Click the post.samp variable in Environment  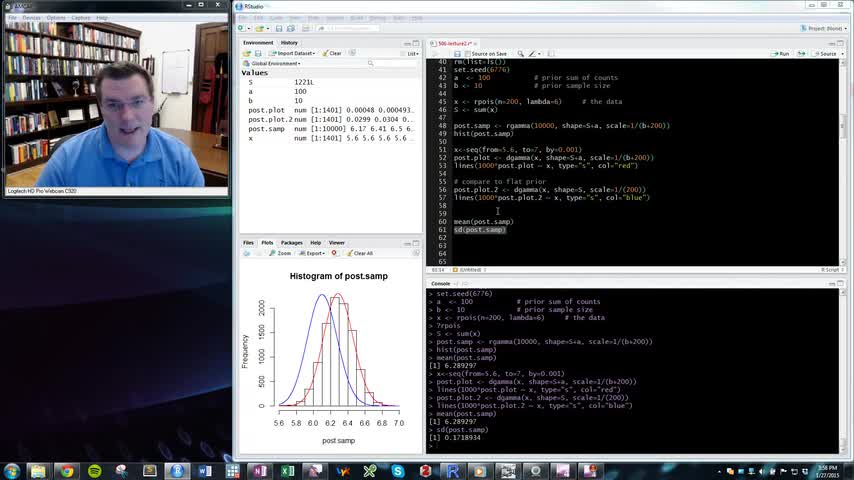331,129
